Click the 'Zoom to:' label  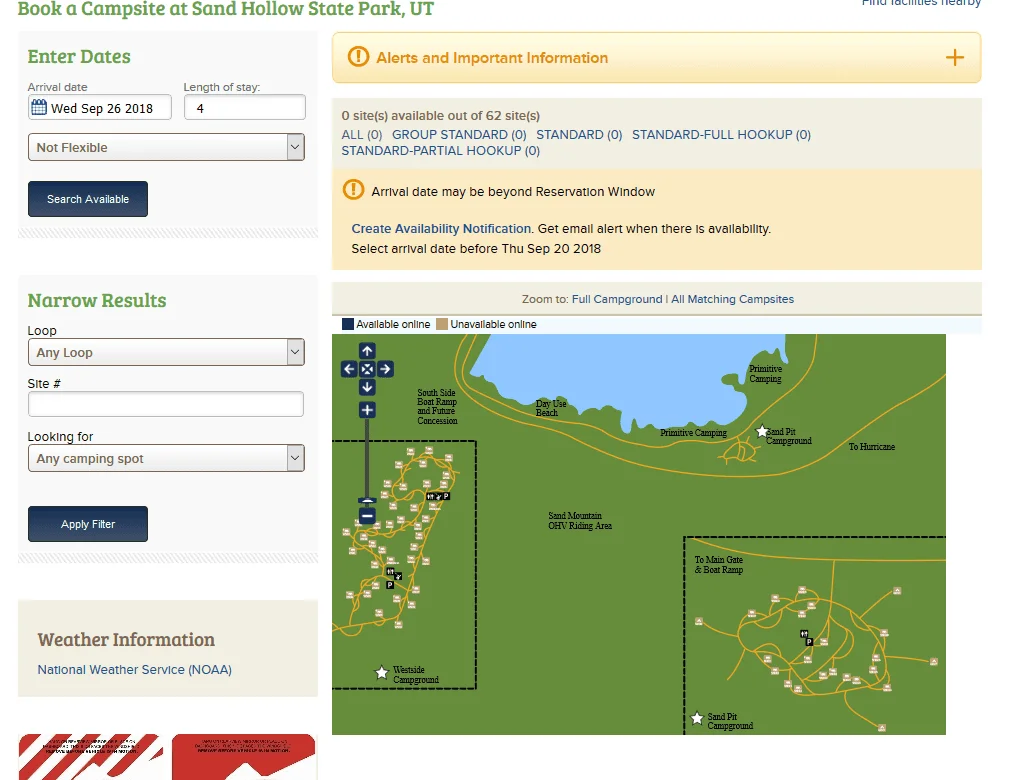[x=545, y=299]
